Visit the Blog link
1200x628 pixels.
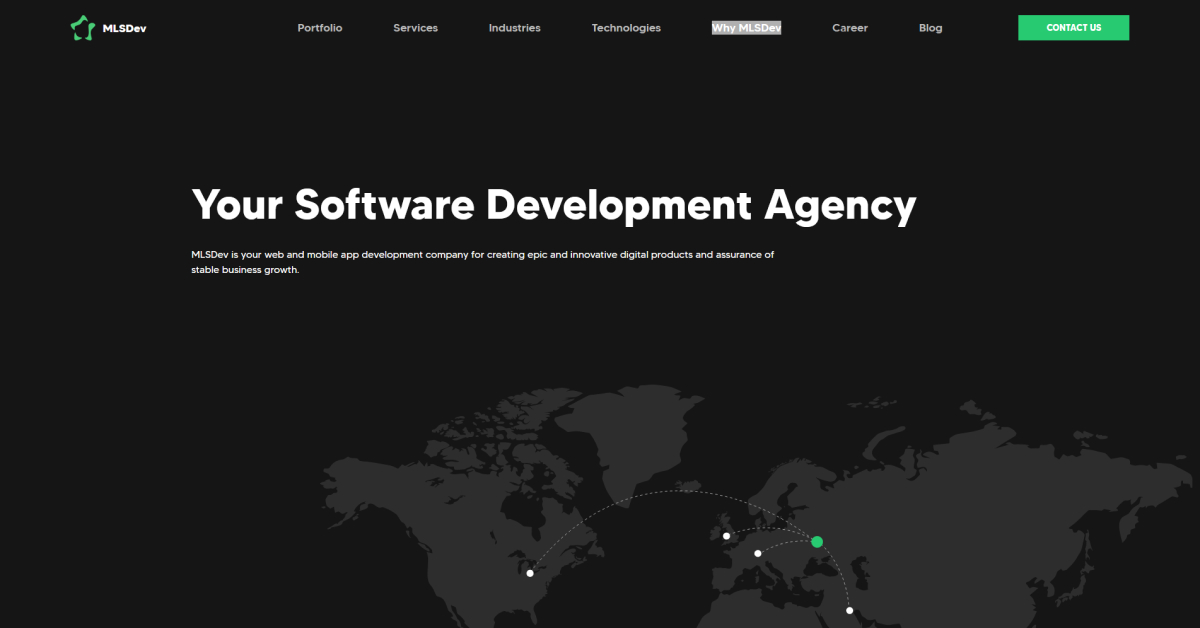[930, 28]
